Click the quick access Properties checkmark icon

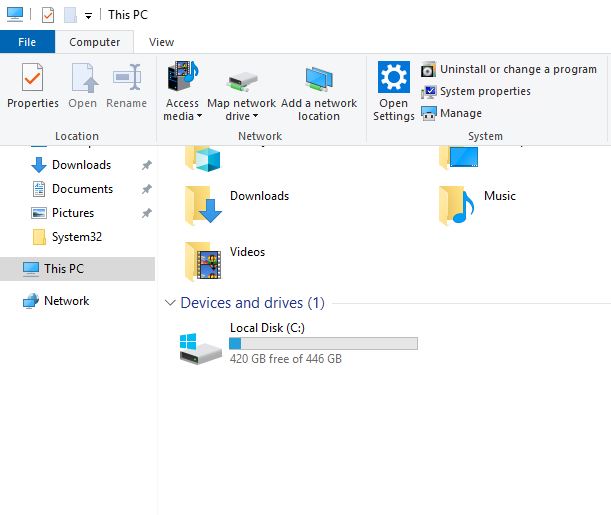[x=48, y=15]
